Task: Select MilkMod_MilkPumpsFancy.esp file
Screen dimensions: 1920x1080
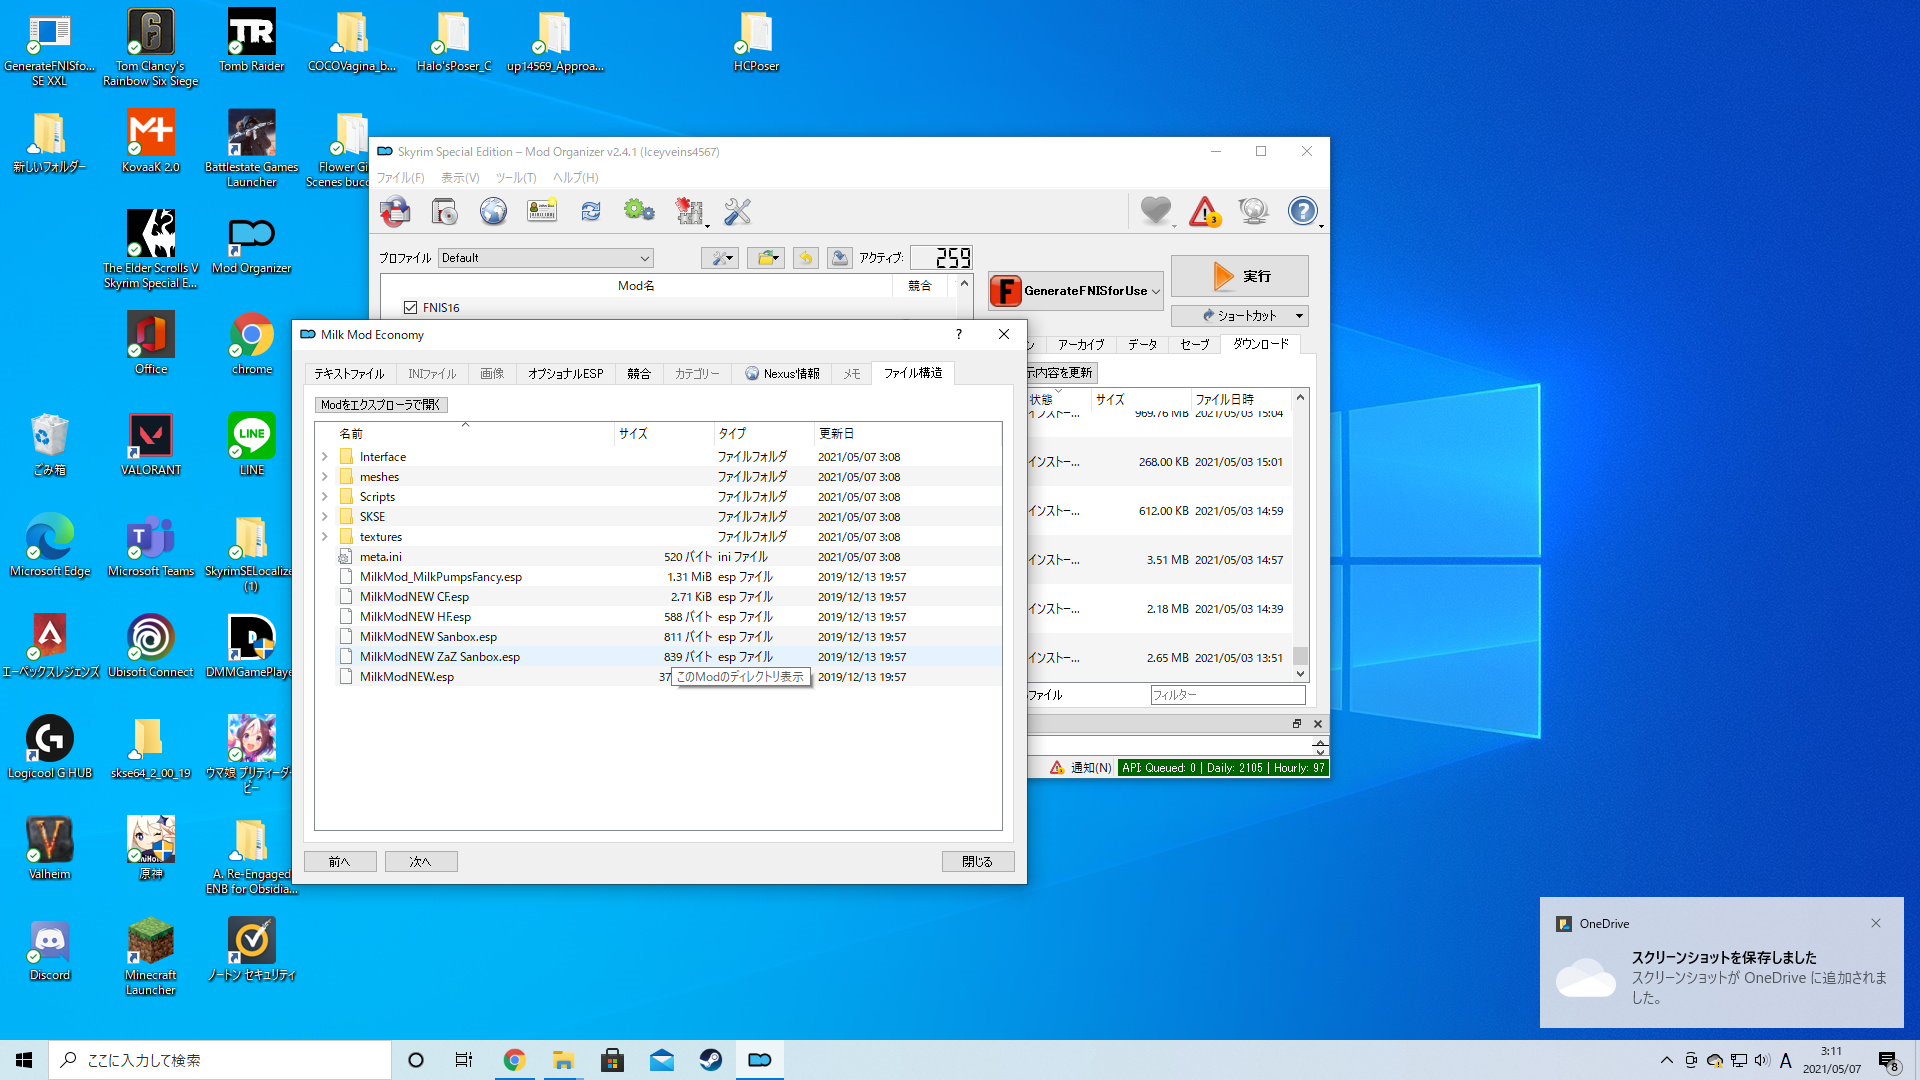Action: [x=441, y=577]
